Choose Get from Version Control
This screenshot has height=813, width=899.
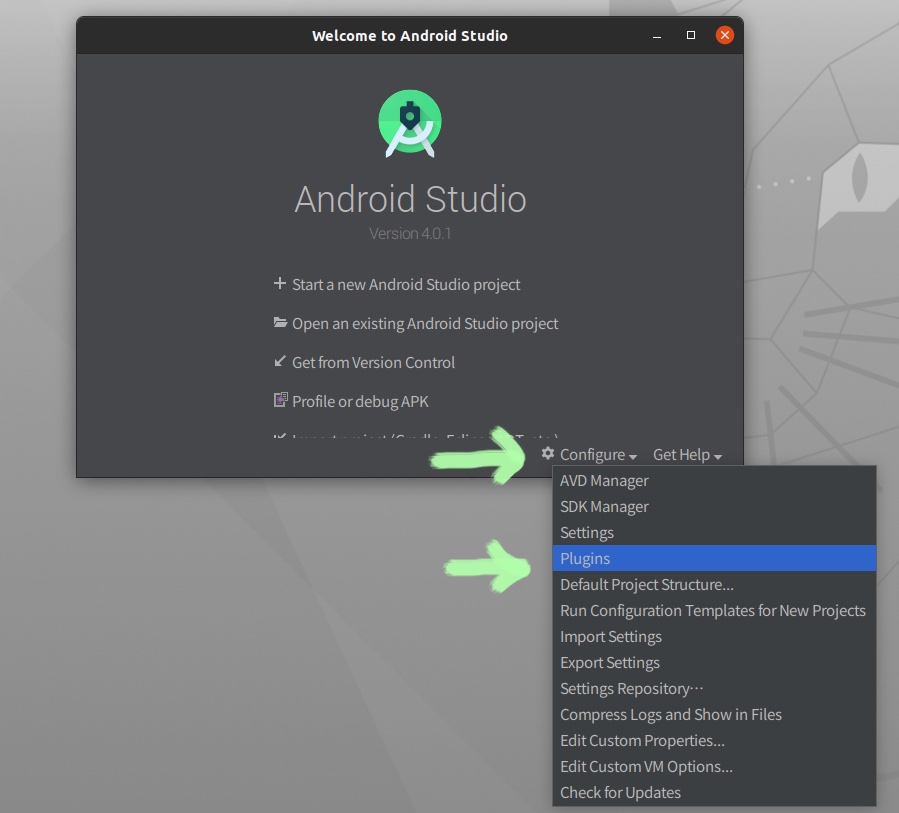(x=373, y=362)
